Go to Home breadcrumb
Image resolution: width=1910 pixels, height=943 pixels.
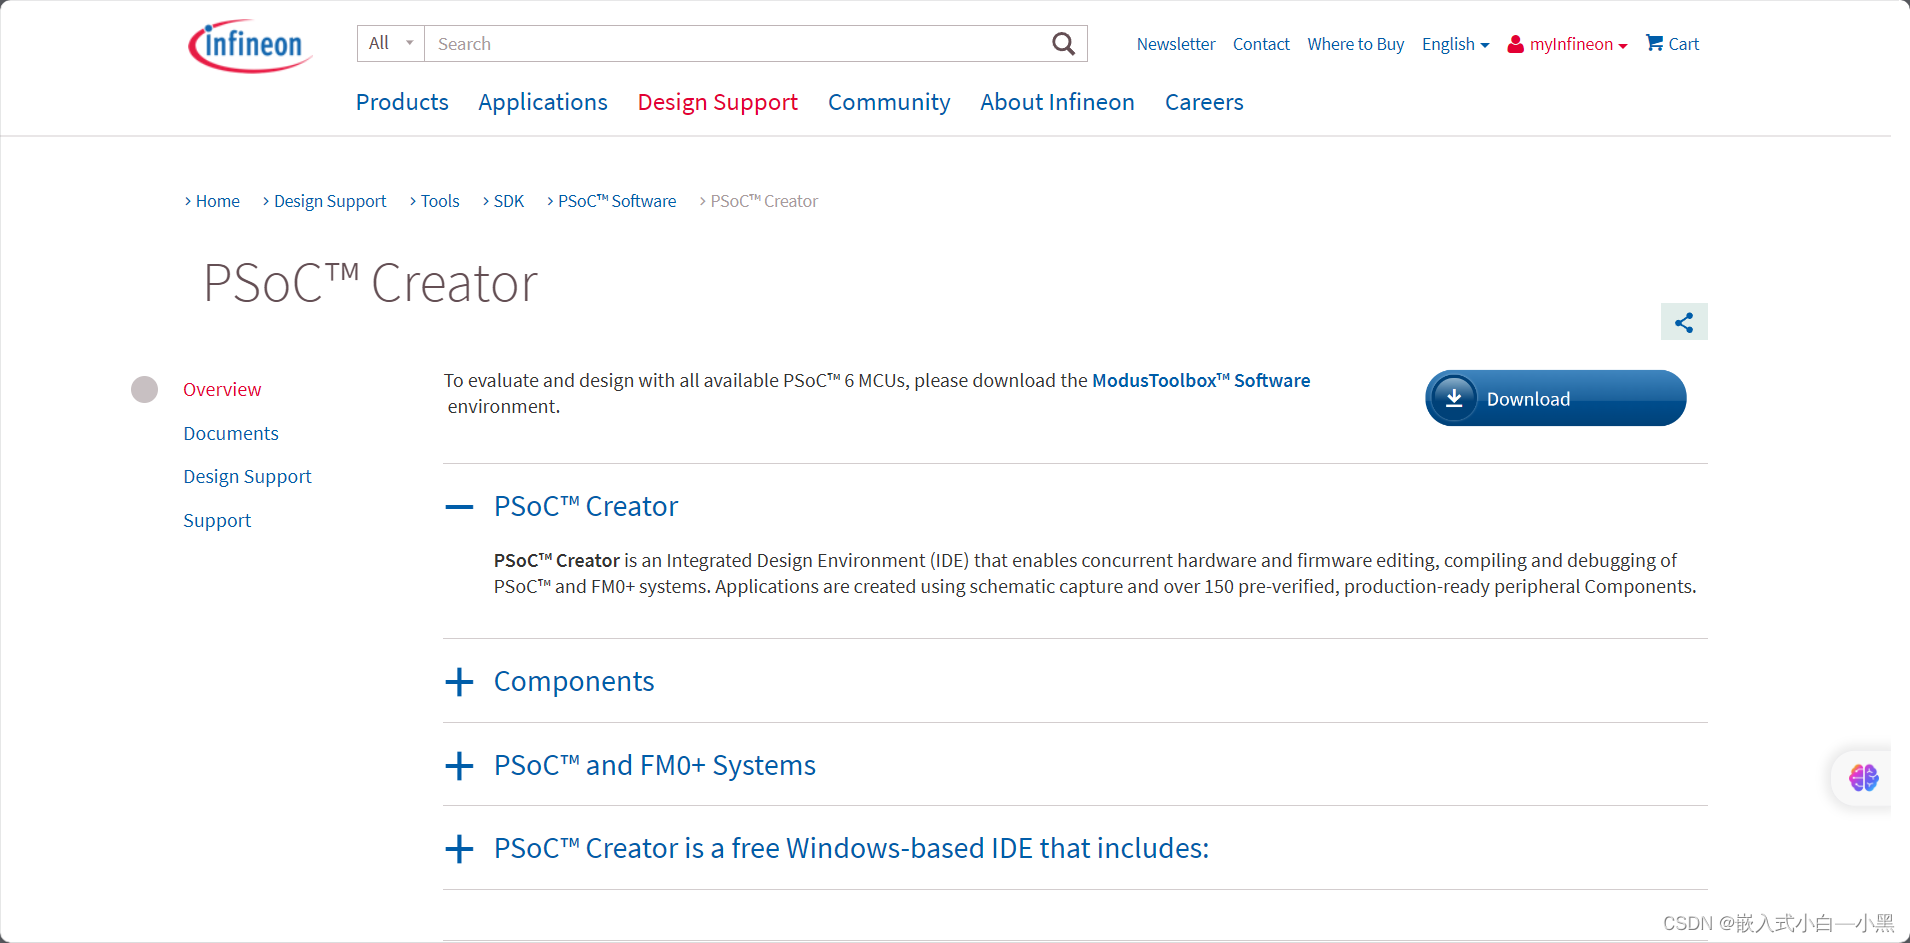(x=217, y=201)
